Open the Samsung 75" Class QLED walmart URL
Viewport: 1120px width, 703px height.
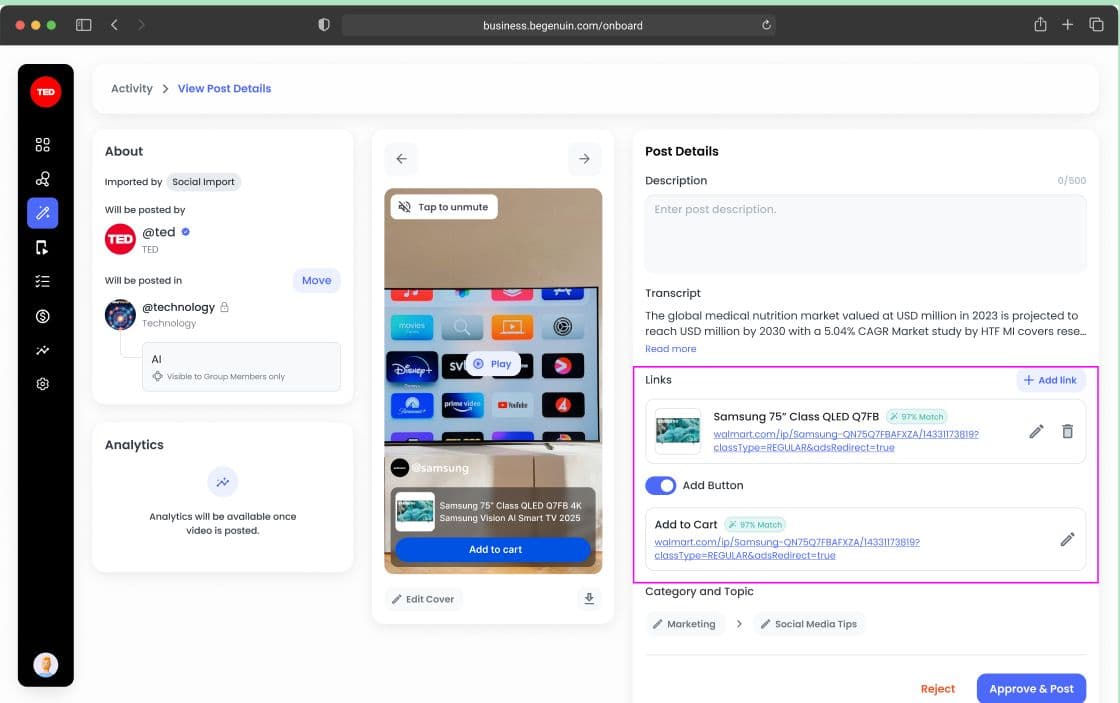coord(846,441)
